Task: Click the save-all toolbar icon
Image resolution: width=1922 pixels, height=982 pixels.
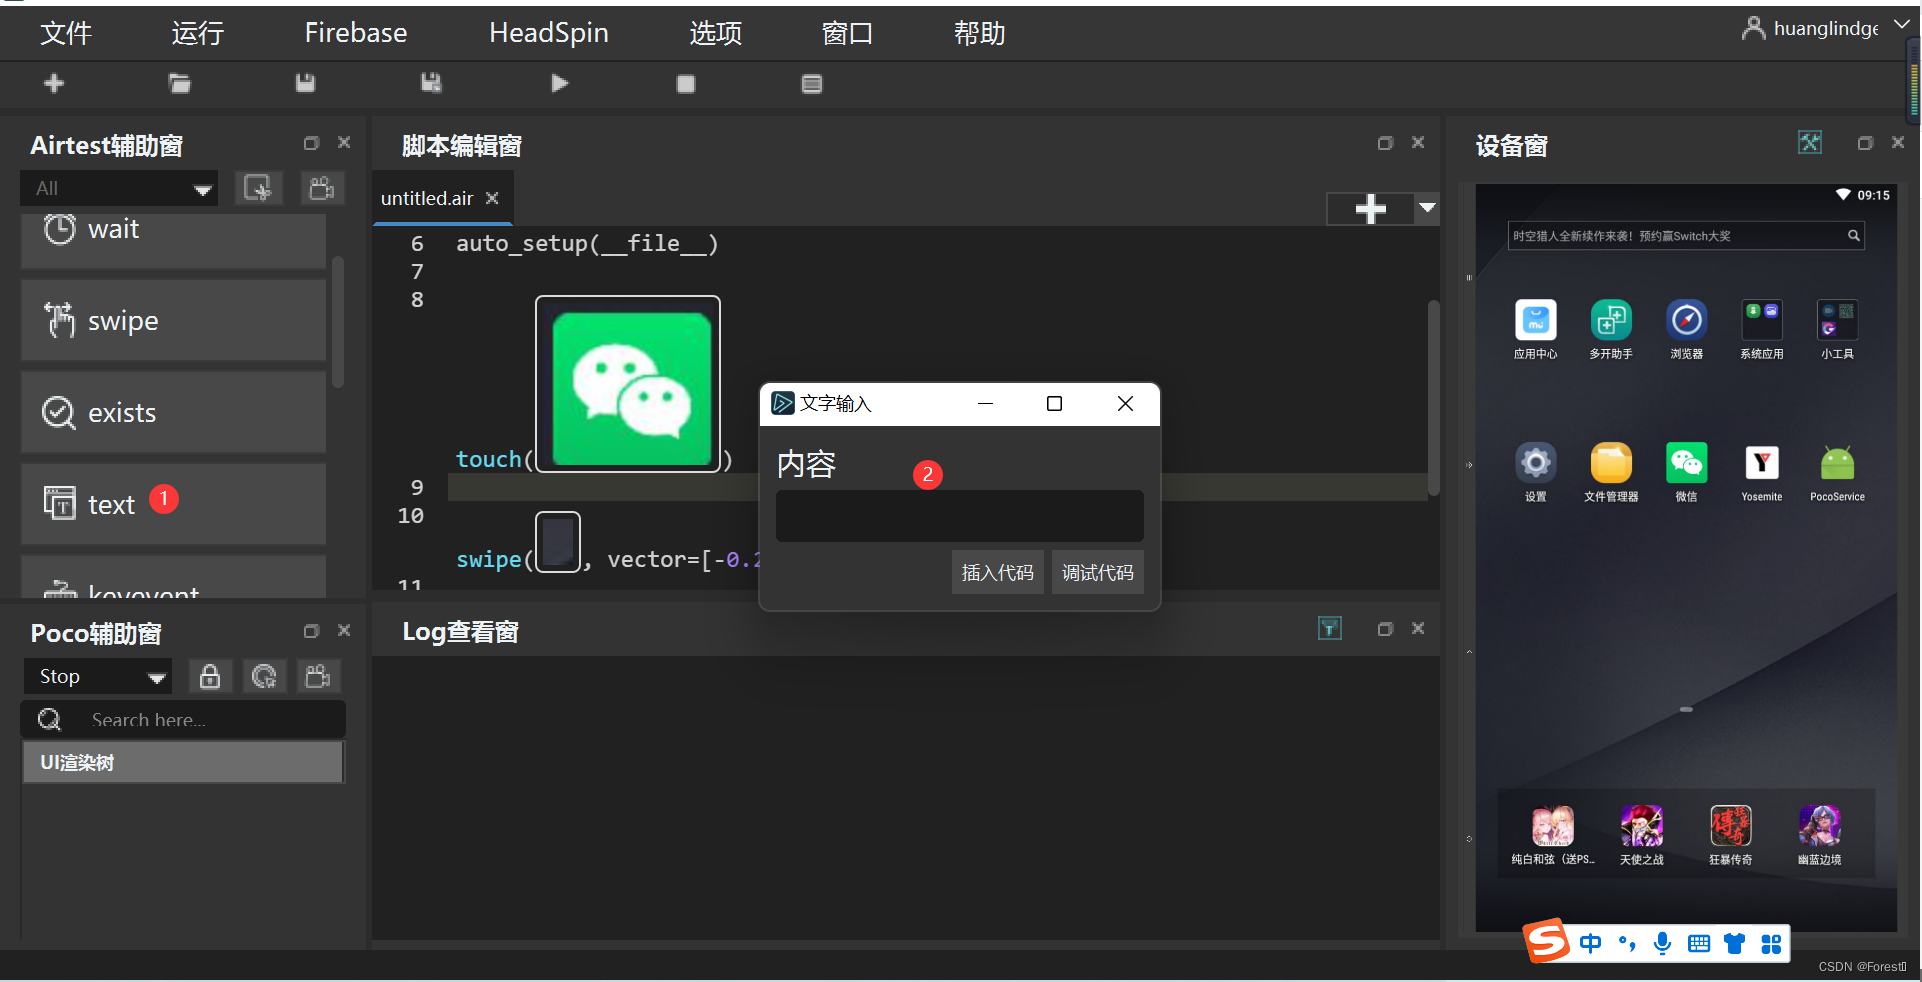Action: pos(431,84)
